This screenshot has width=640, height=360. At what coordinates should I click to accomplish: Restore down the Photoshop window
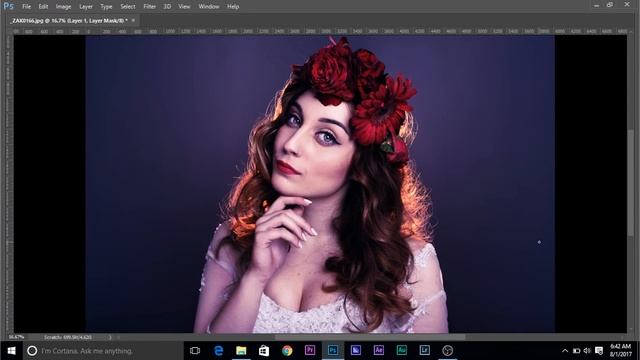(610, 5)
